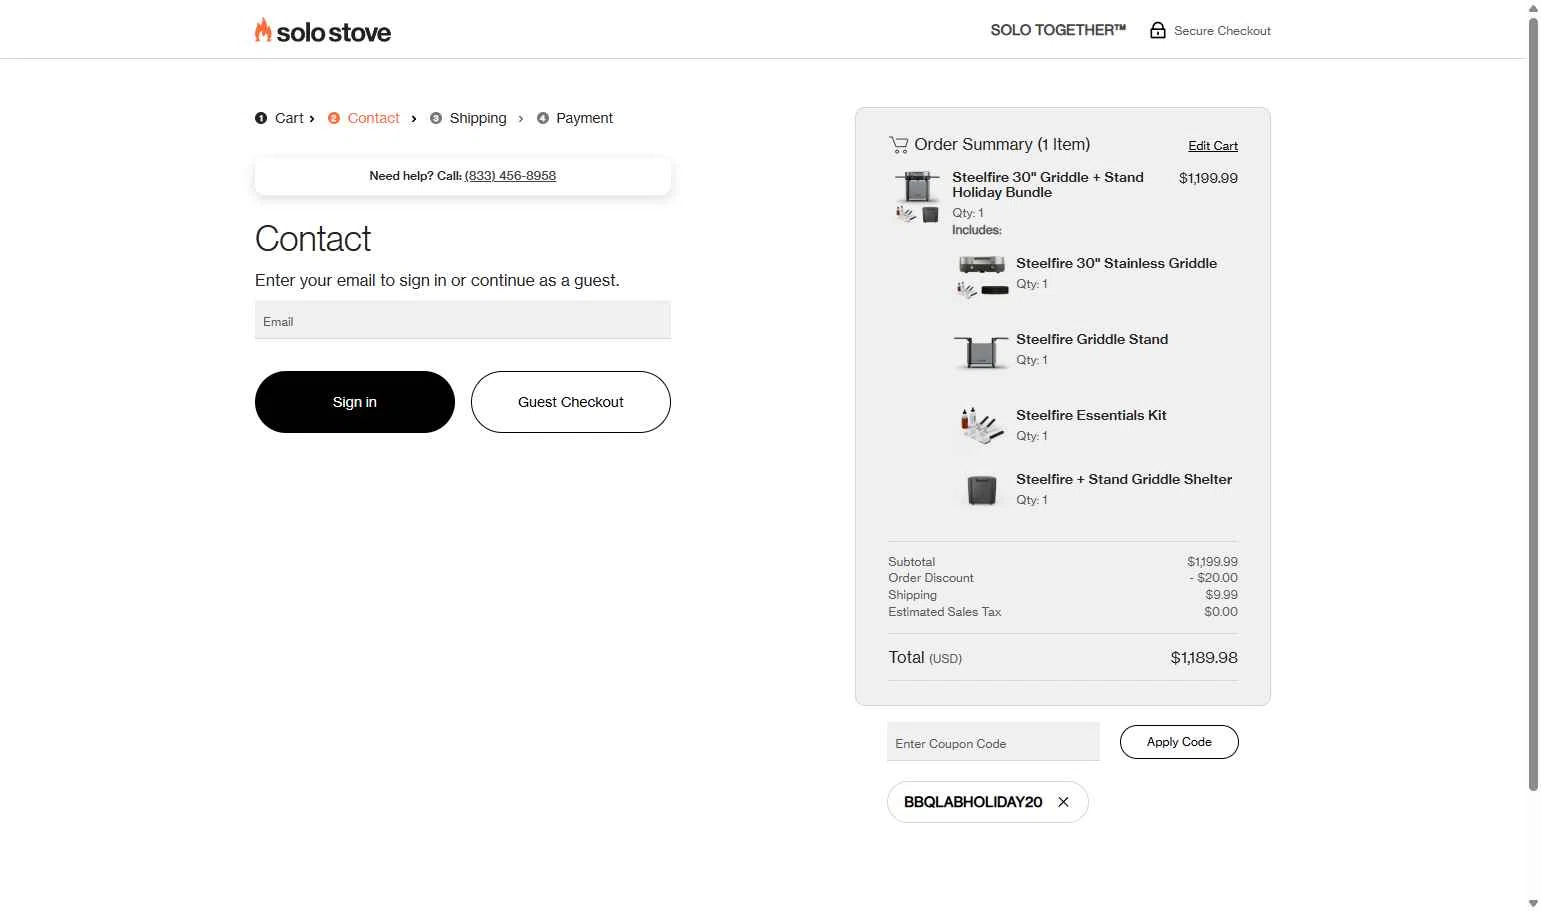This screenshot has width=1541, height=911.
Task: Click the shopping cart icon in Order Summary
Action: point(898,145)
